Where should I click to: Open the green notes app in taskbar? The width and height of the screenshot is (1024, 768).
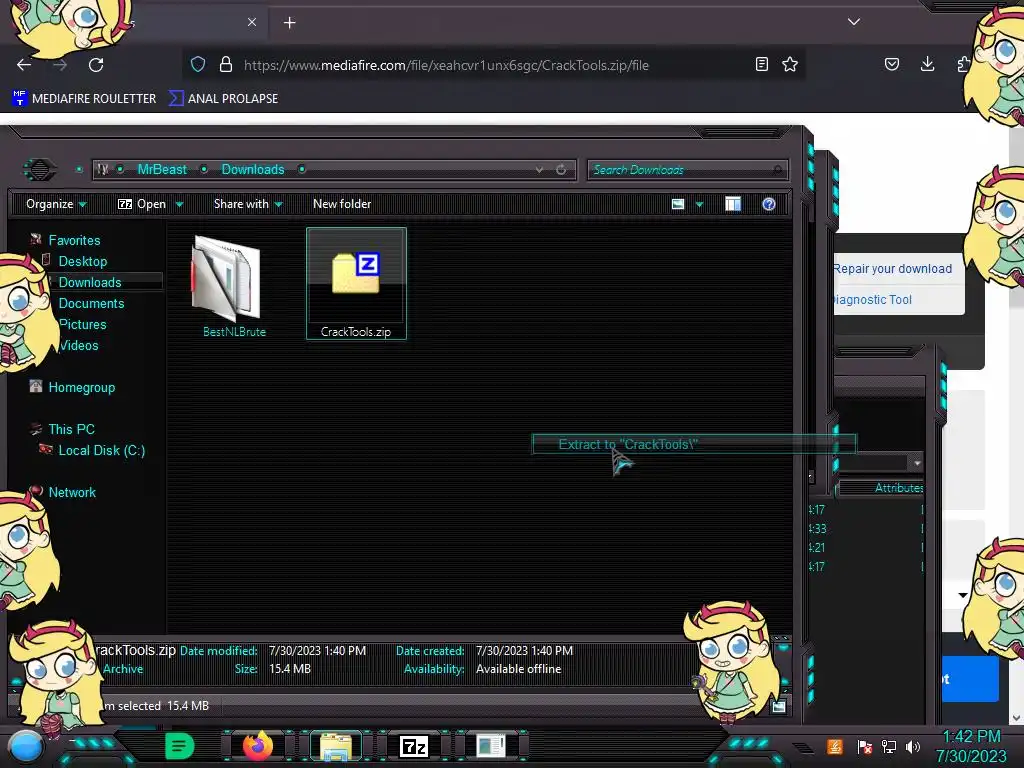(x=179, y=746)
